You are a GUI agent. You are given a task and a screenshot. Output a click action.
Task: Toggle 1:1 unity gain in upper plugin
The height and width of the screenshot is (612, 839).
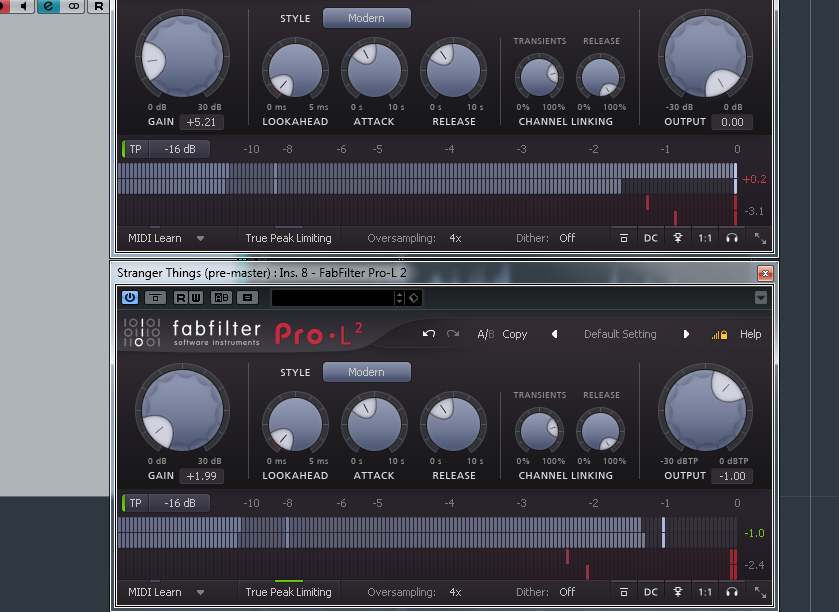pos(705,238)
